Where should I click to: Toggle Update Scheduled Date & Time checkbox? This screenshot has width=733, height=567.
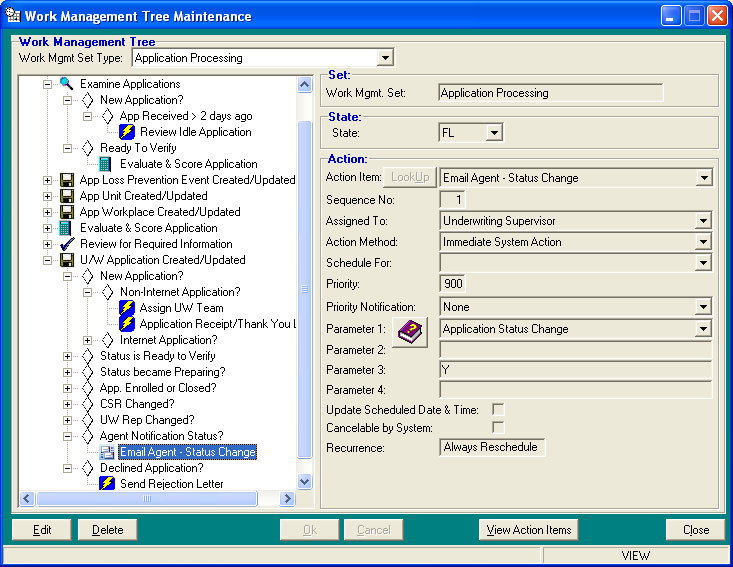(x=498, y=409)
